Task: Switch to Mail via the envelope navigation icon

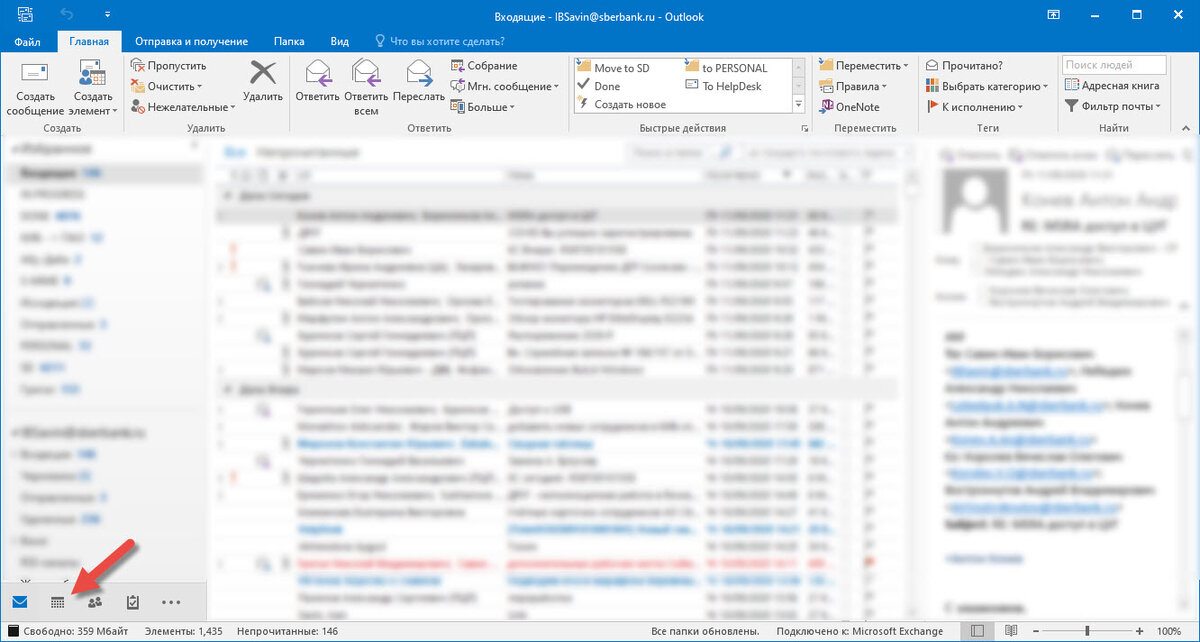Action: pyautogui.click(x=19, y=602)
